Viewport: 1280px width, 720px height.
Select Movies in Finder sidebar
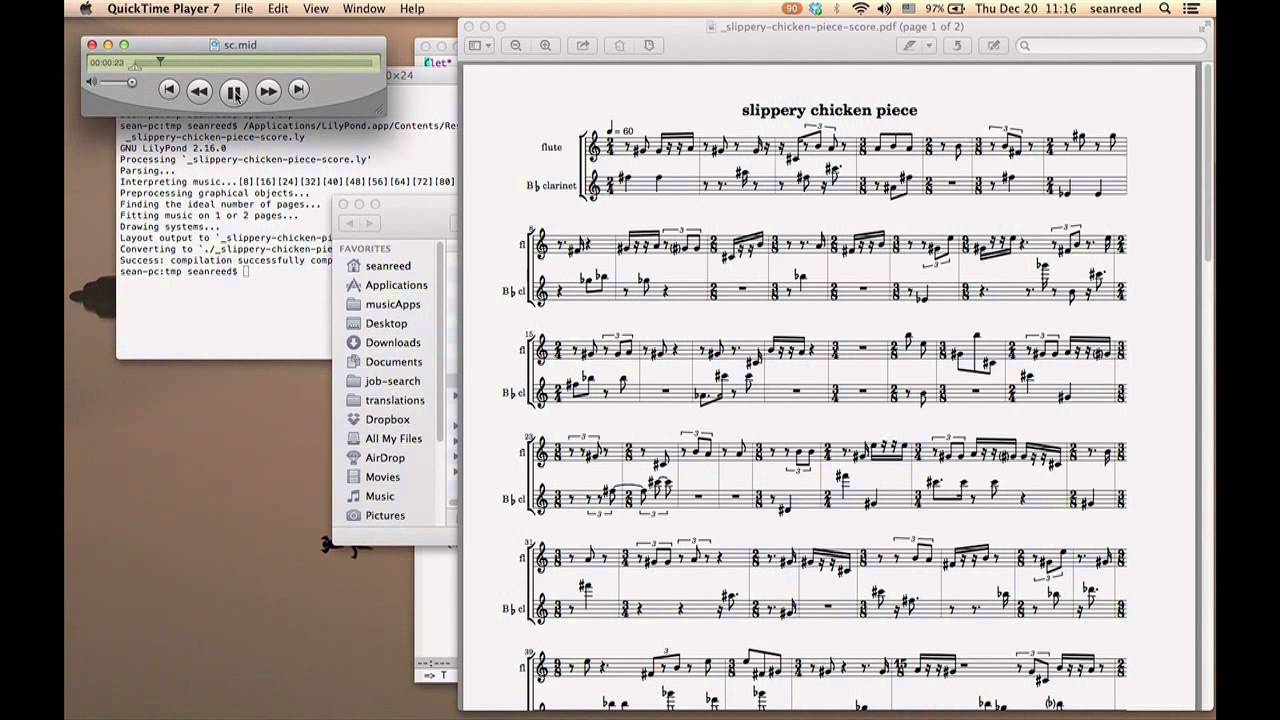click(382, 477)
